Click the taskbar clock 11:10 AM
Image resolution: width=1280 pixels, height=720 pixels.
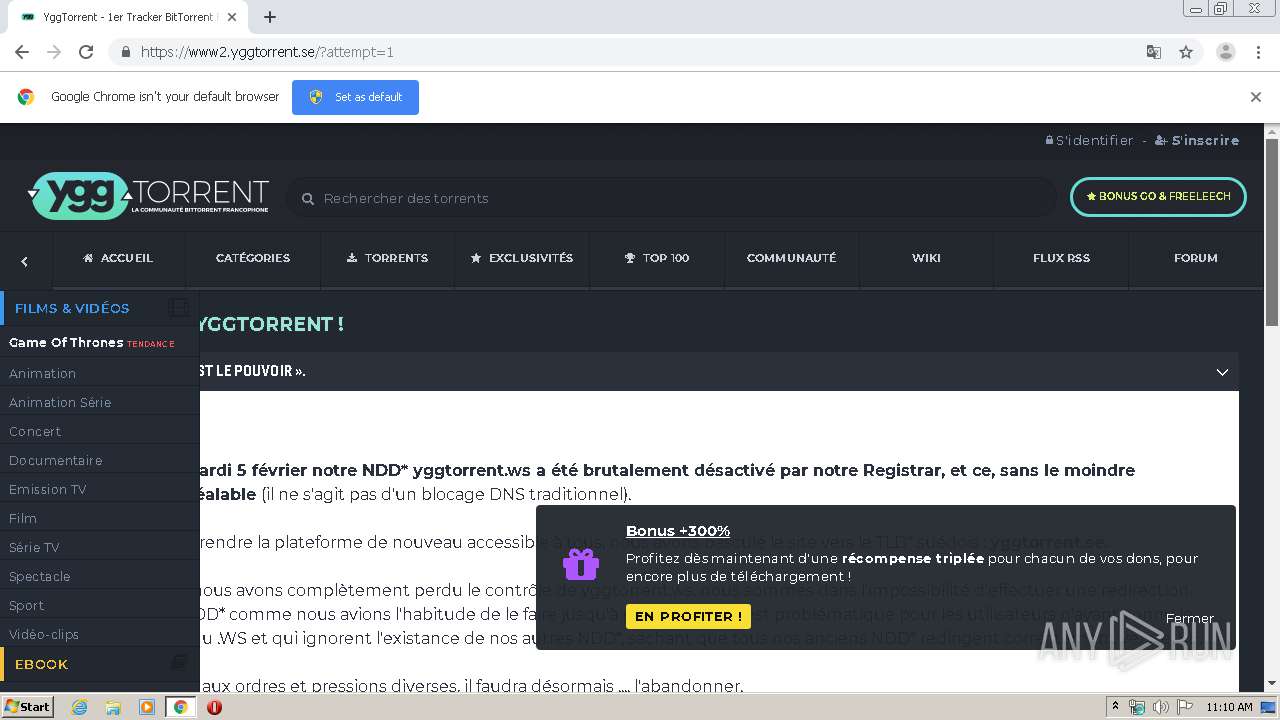tap(1229, 707)
